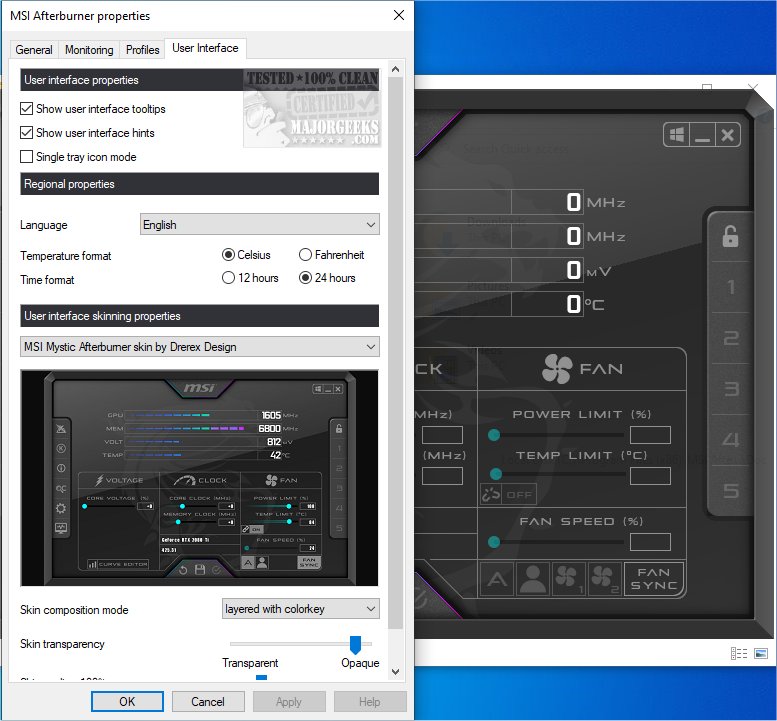
Task: Open the MSI Mystic skin selection dropdown
Action: (x=200, y=347)
